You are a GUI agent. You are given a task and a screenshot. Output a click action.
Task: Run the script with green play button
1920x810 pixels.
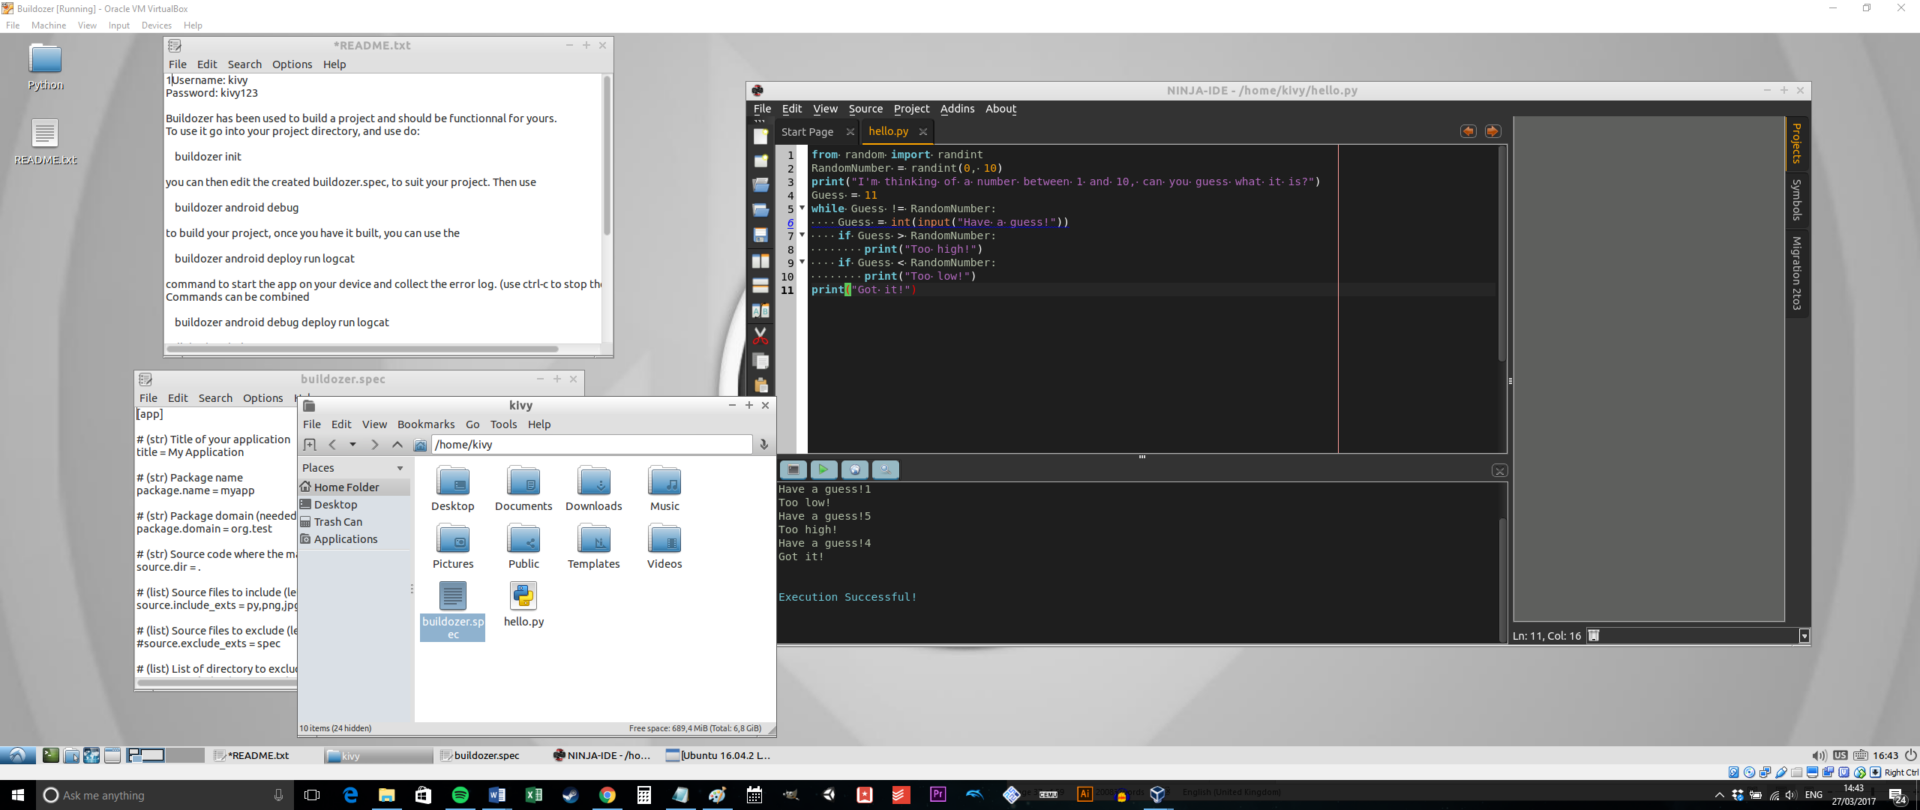click(x=823, y=469)
